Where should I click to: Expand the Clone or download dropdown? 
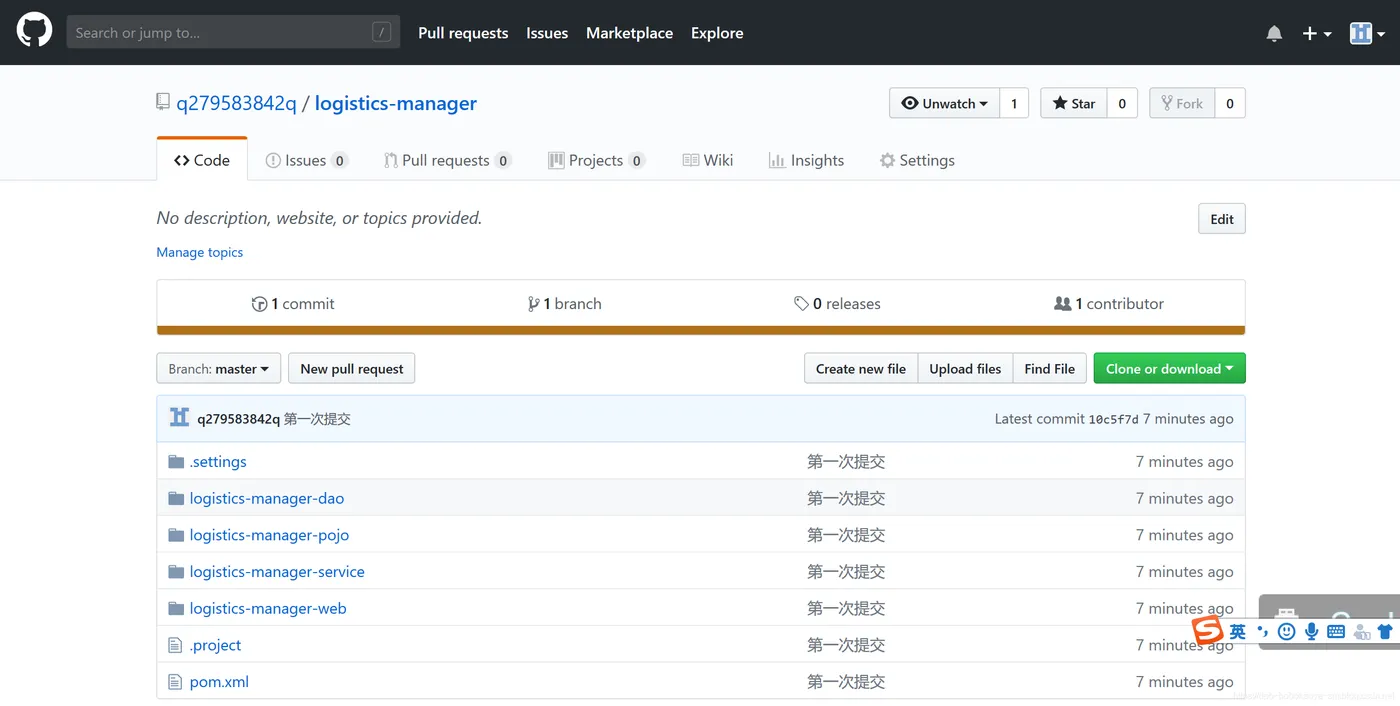click(x=1169, y=368)
